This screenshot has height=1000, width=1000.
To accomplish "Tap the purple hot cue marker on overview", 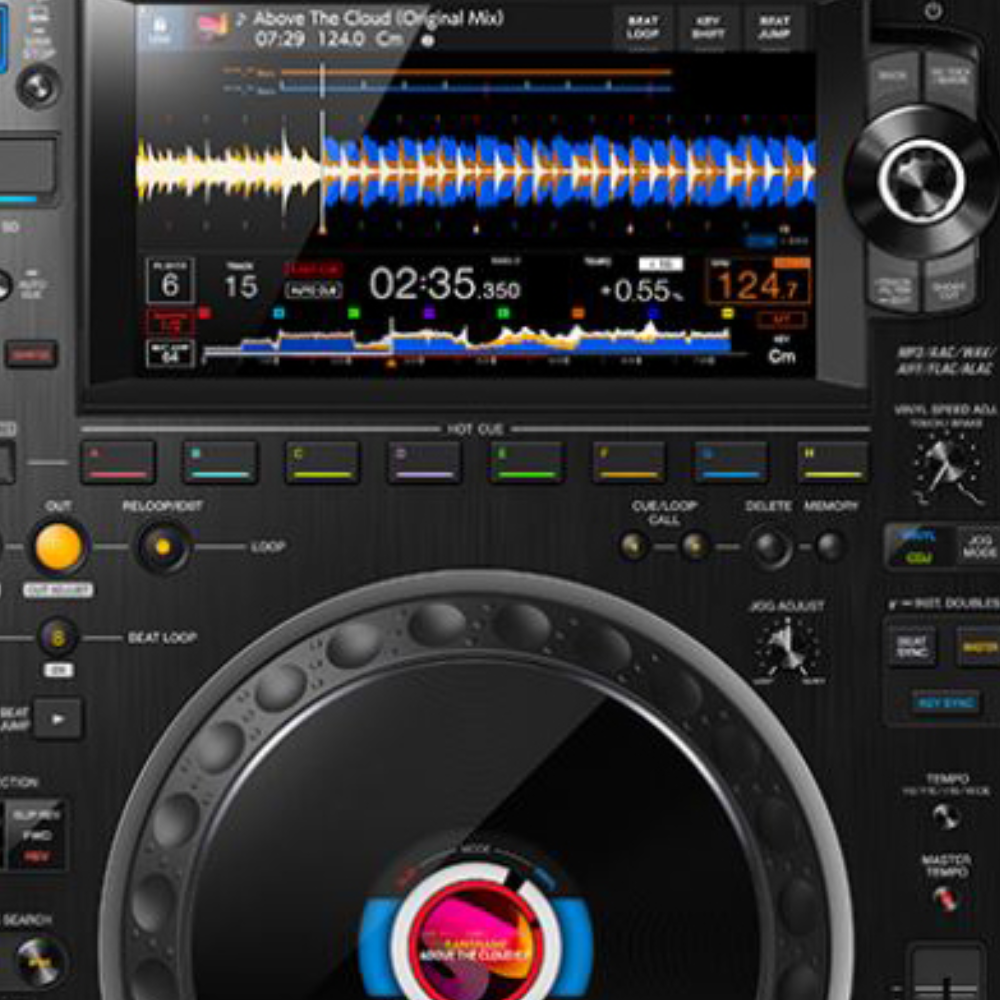I will (x=429, y=313).
